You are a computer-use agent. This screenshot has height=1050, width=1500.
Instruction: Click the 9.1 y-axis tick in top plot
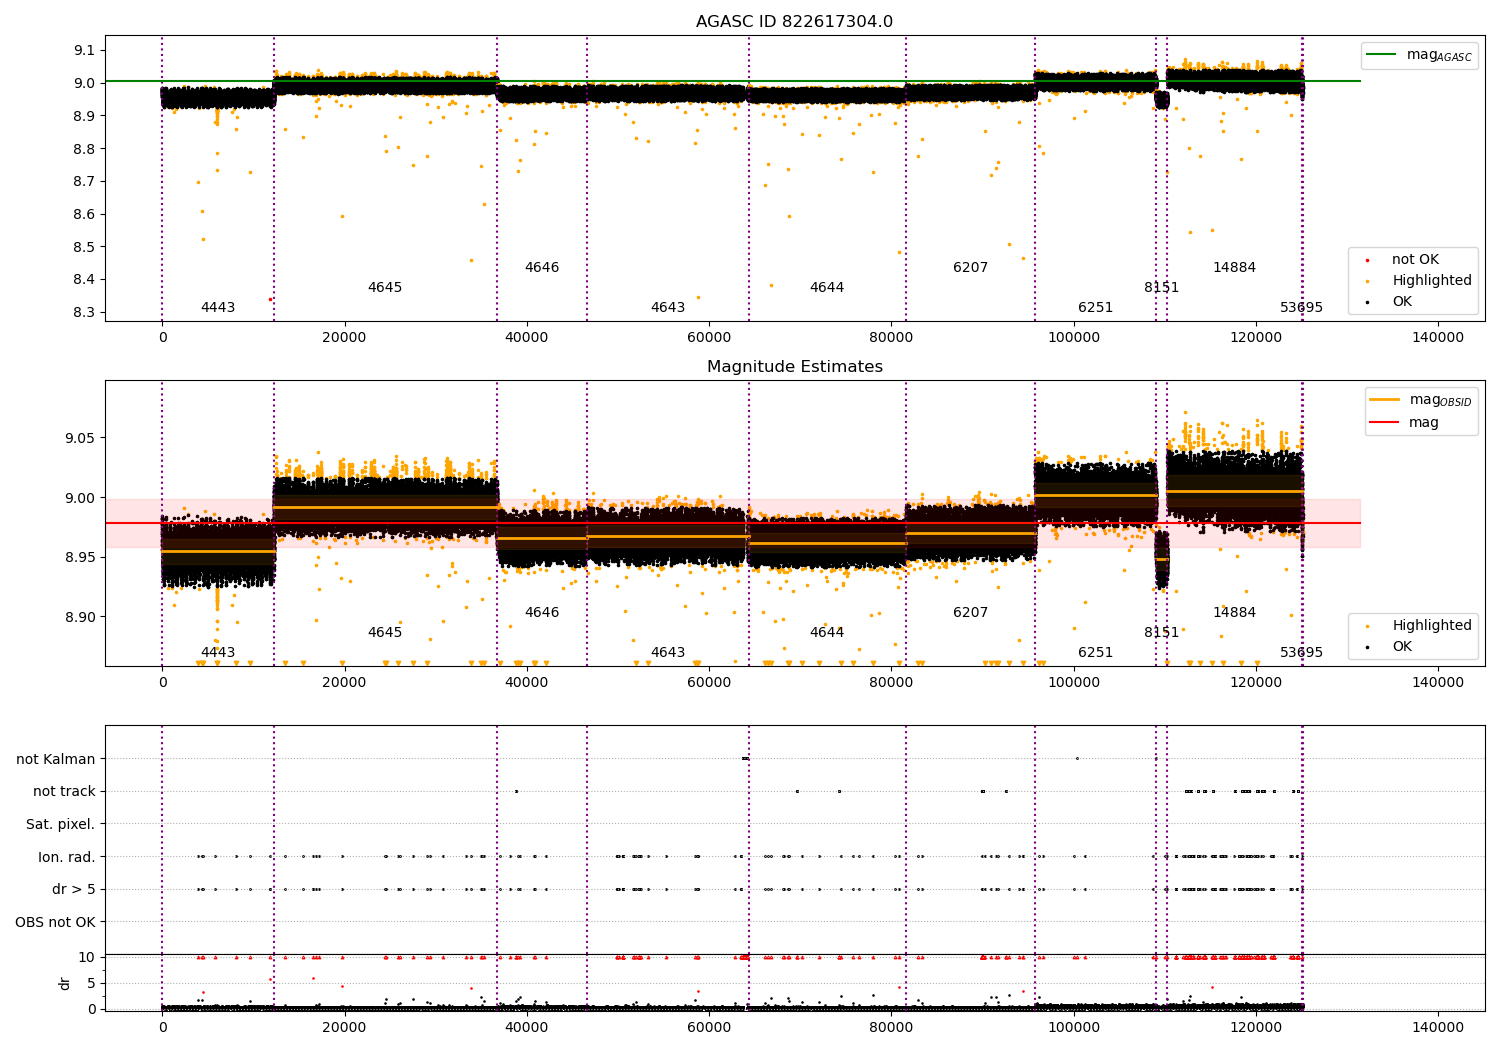(85, 51)
